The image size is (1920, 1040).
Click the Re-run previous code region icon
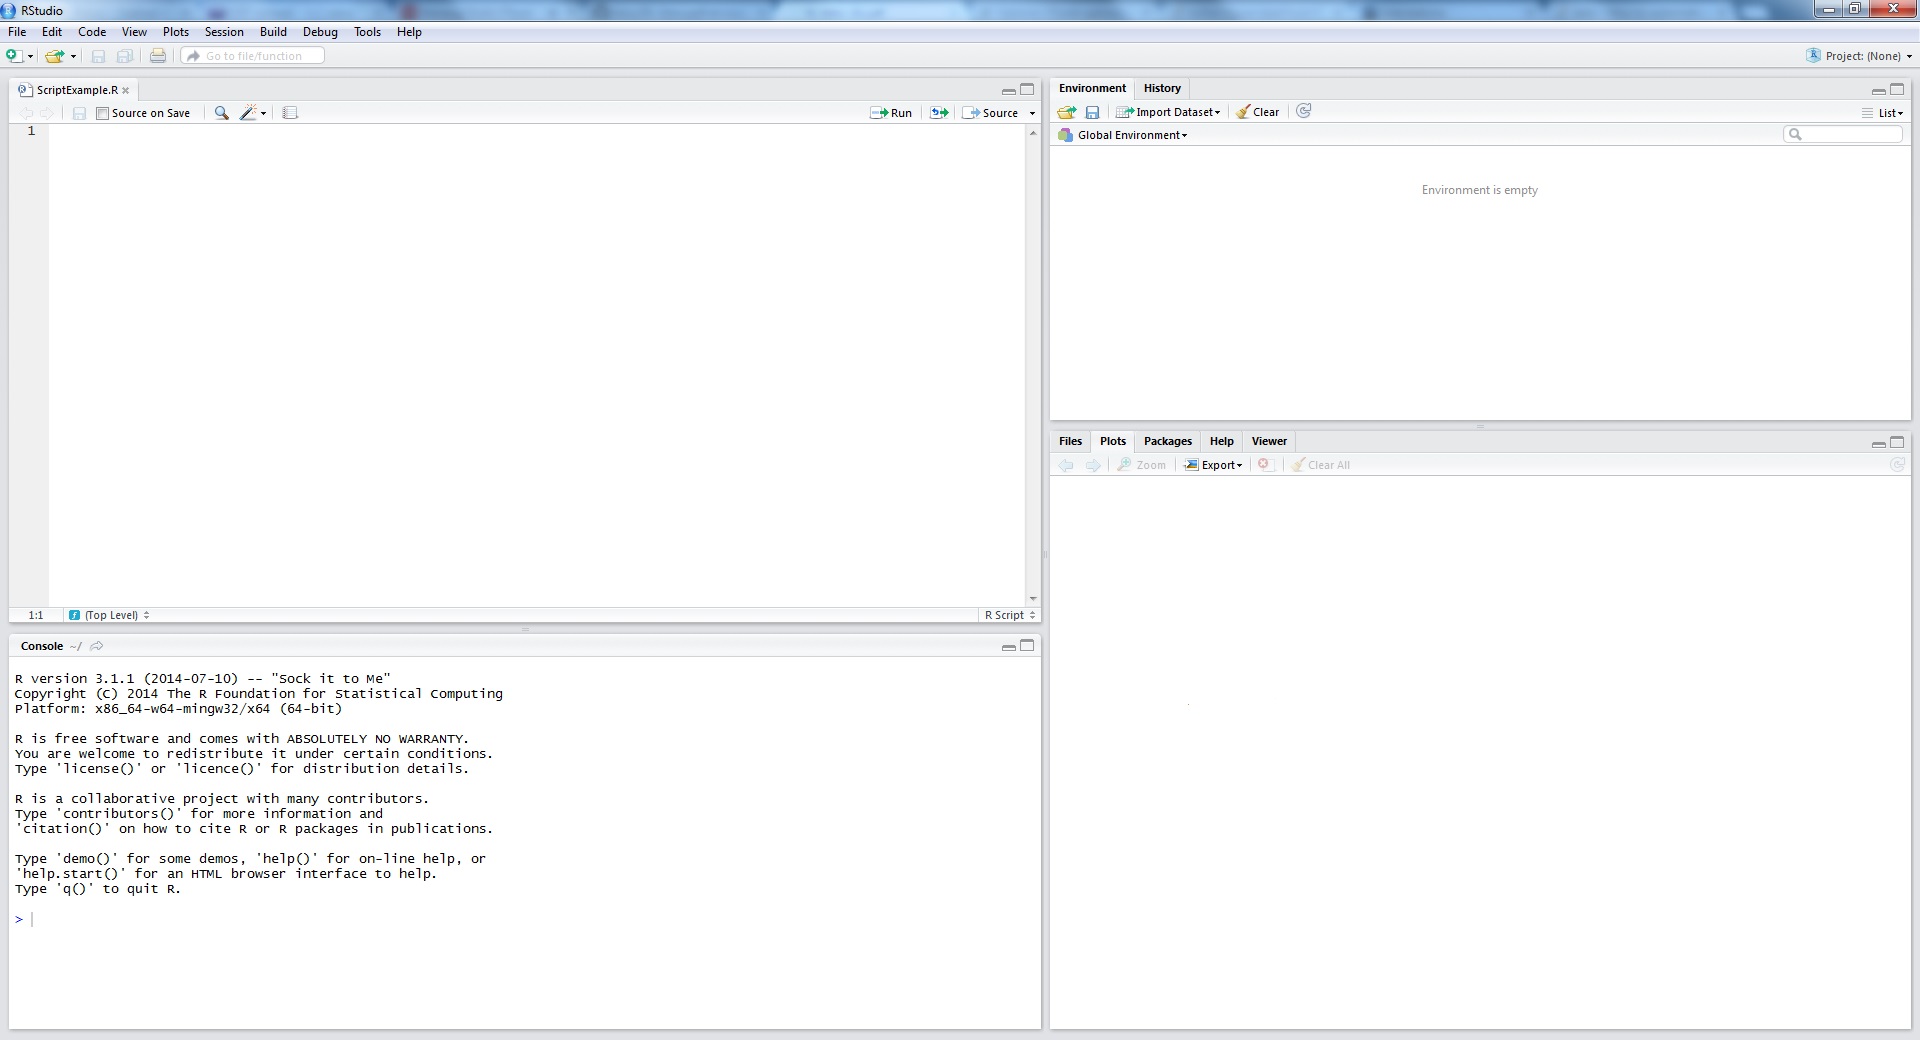pos(939,113)
